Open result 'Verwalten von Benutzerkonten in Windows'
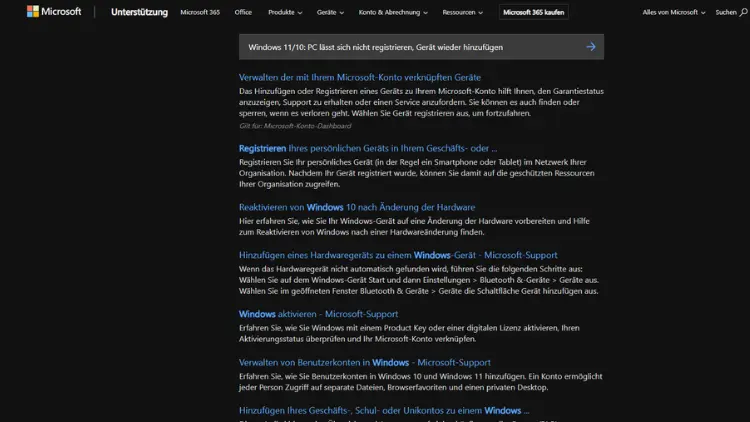 tap(364, 362)
